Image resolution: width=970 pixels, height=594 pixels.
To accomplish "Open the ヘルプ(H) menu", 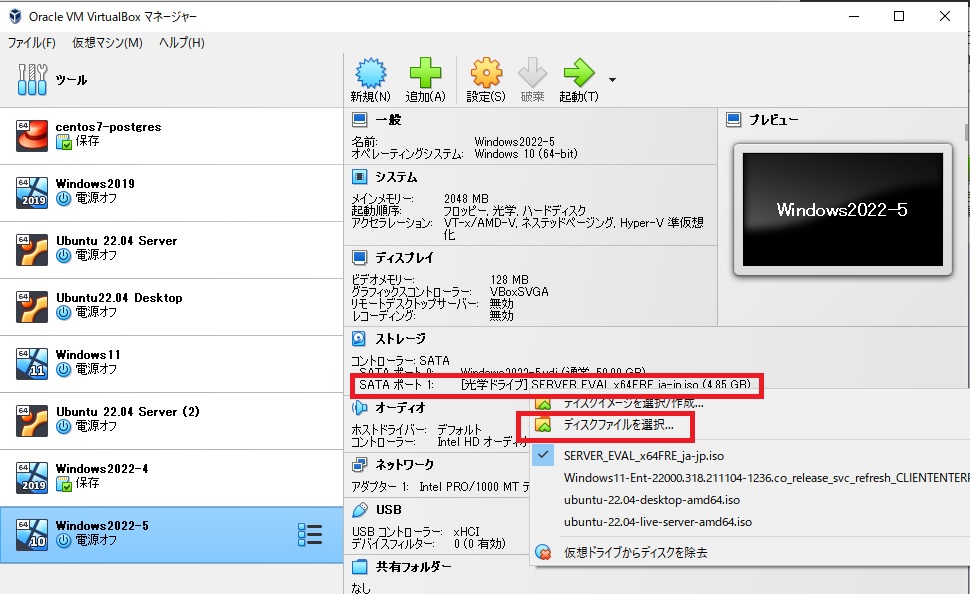I will click(x=181, y=43).
